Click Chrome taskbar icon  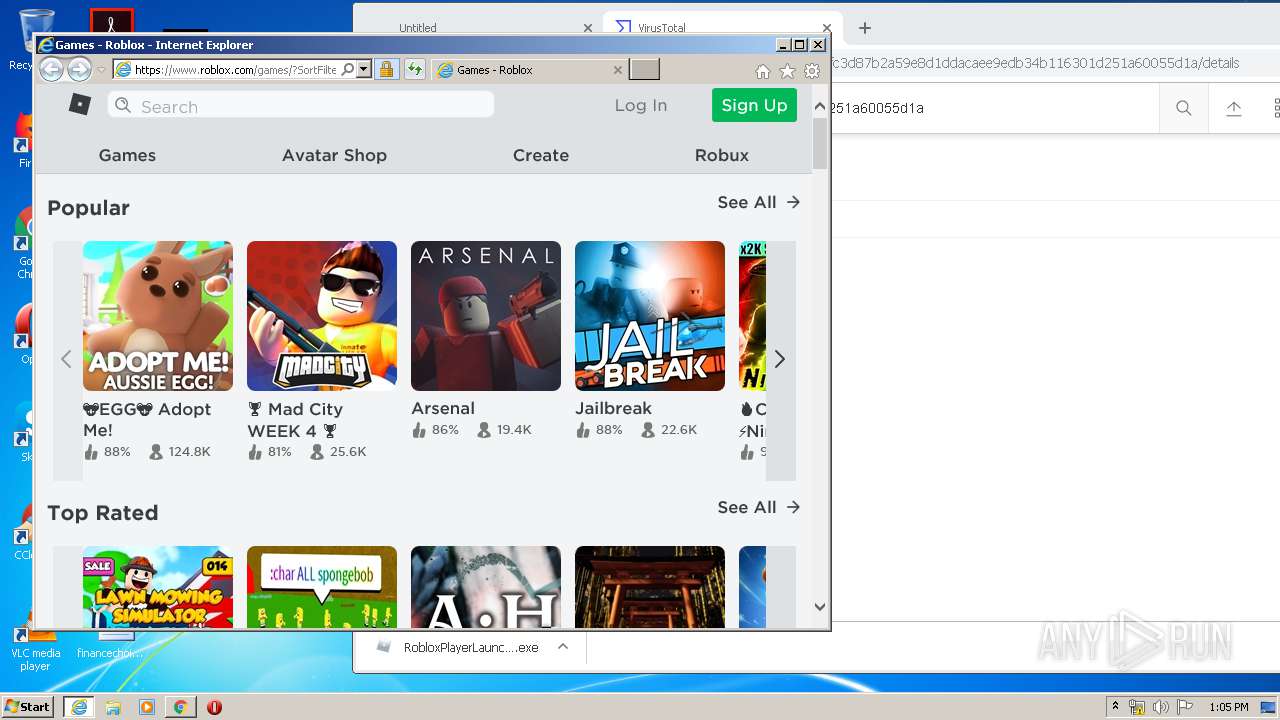point(180,707)
